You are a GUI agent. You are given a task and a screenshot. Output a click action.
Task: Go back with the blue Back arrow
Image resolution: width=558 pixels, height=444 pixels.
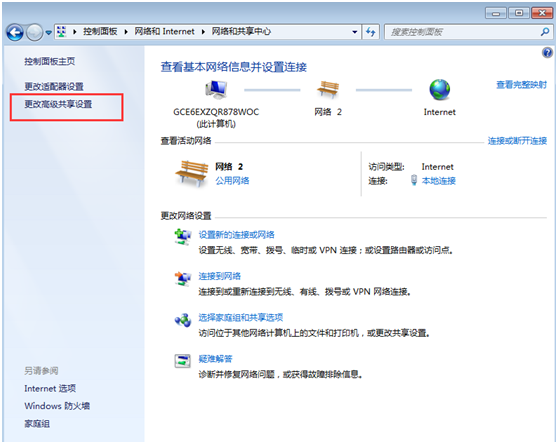(15, 33)
